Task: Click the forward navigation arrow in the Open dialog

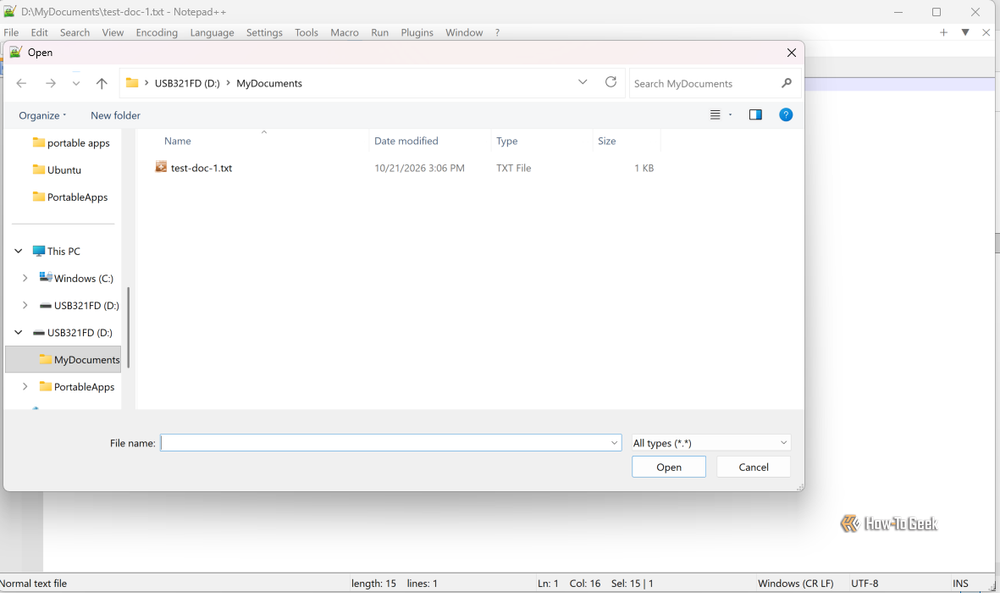Action: [x=50, y=83]
